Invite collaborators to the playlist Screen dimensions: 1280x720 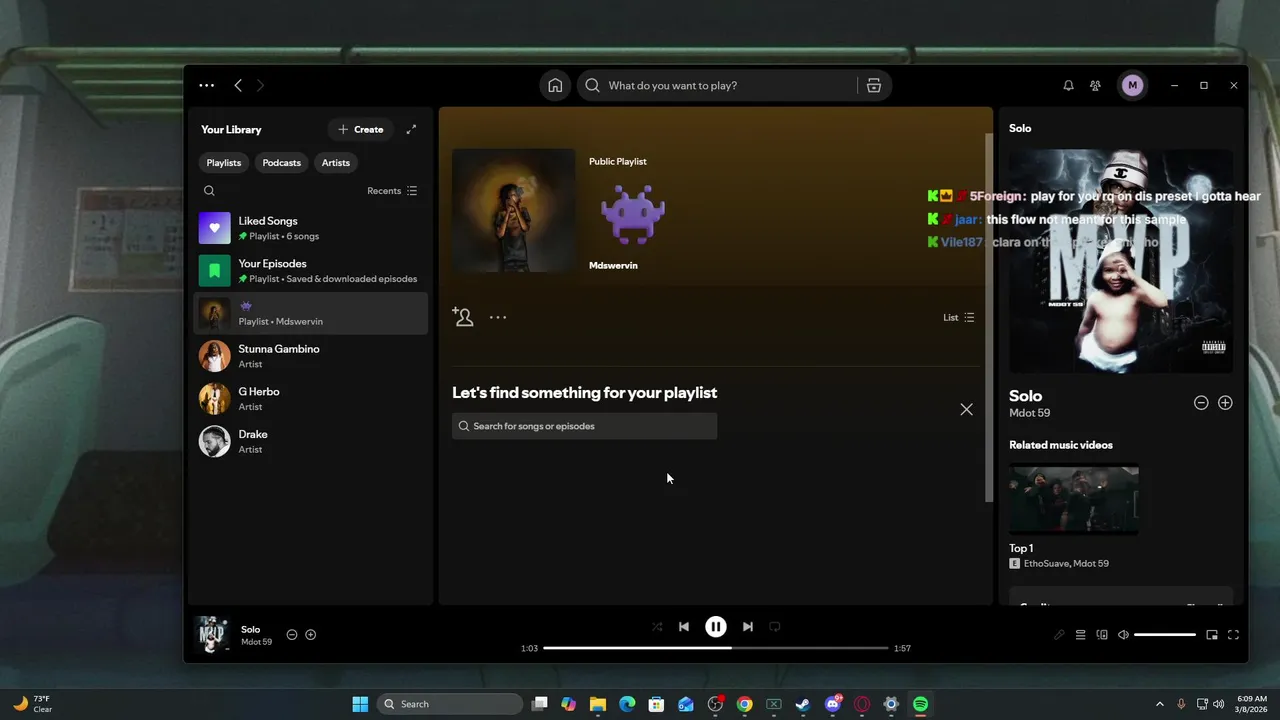pos(462,317)
